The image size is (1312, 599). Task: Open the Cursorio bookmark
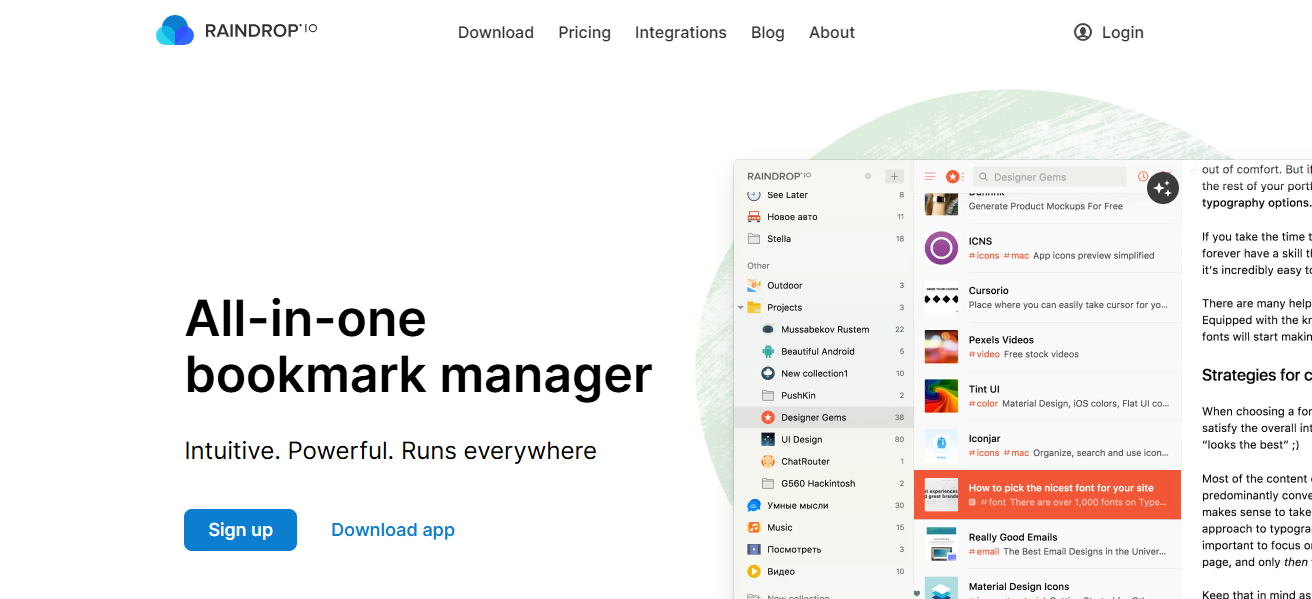click(x=1048, y=297)
